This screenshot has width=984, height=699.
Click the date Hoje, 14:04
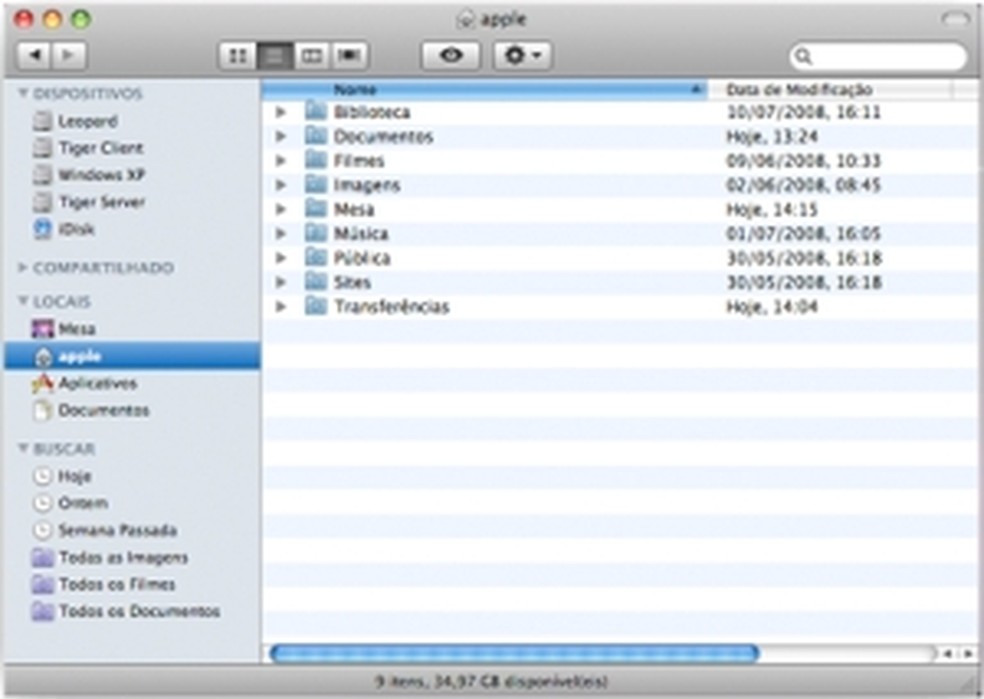[x=771, y=306]
